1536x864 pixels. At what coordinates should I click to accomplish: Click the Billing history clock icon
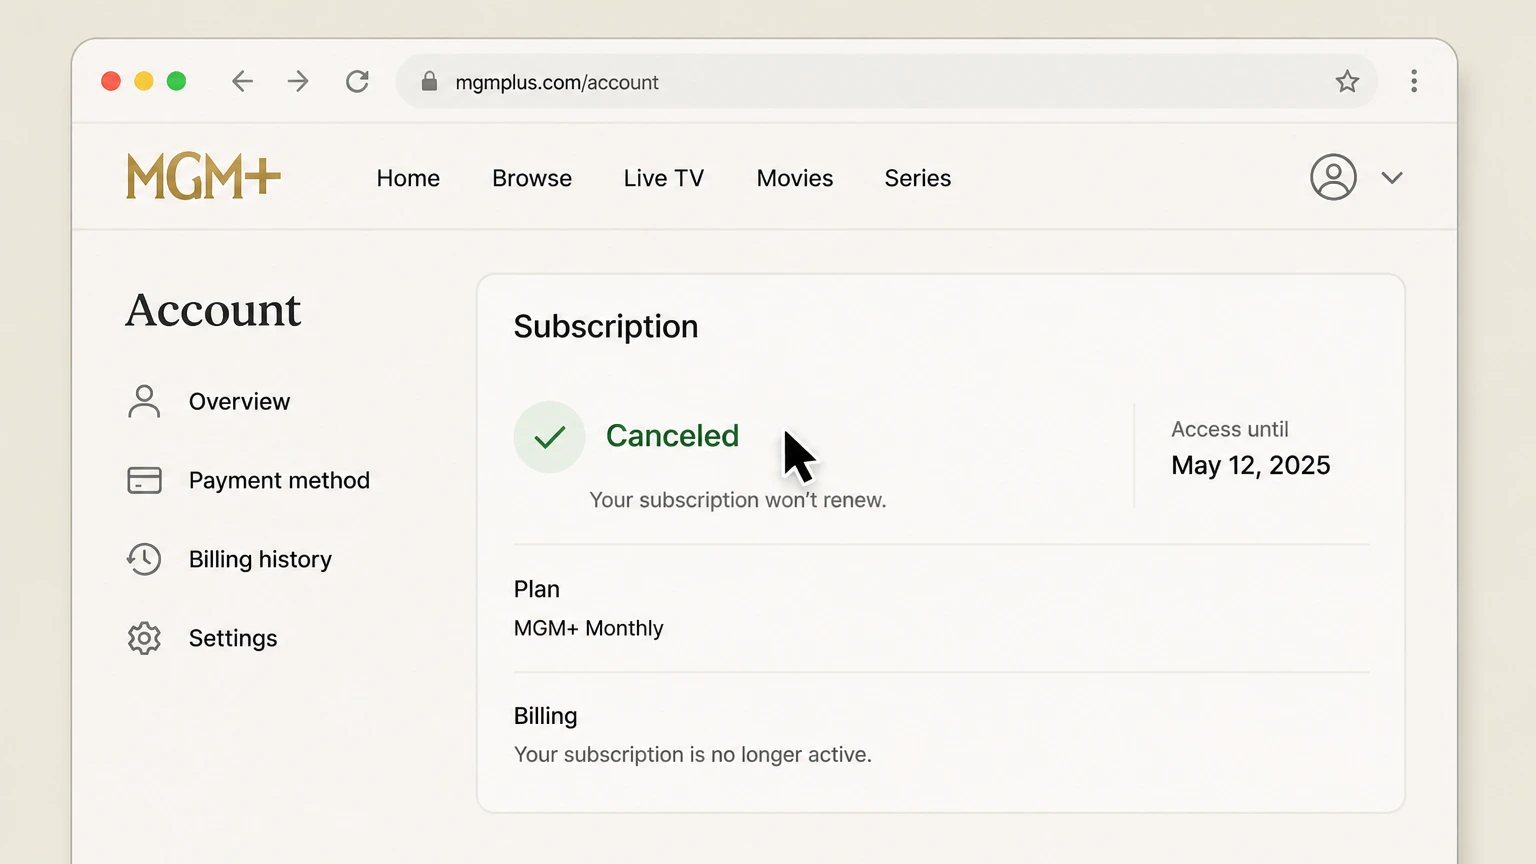pos(144,559)
